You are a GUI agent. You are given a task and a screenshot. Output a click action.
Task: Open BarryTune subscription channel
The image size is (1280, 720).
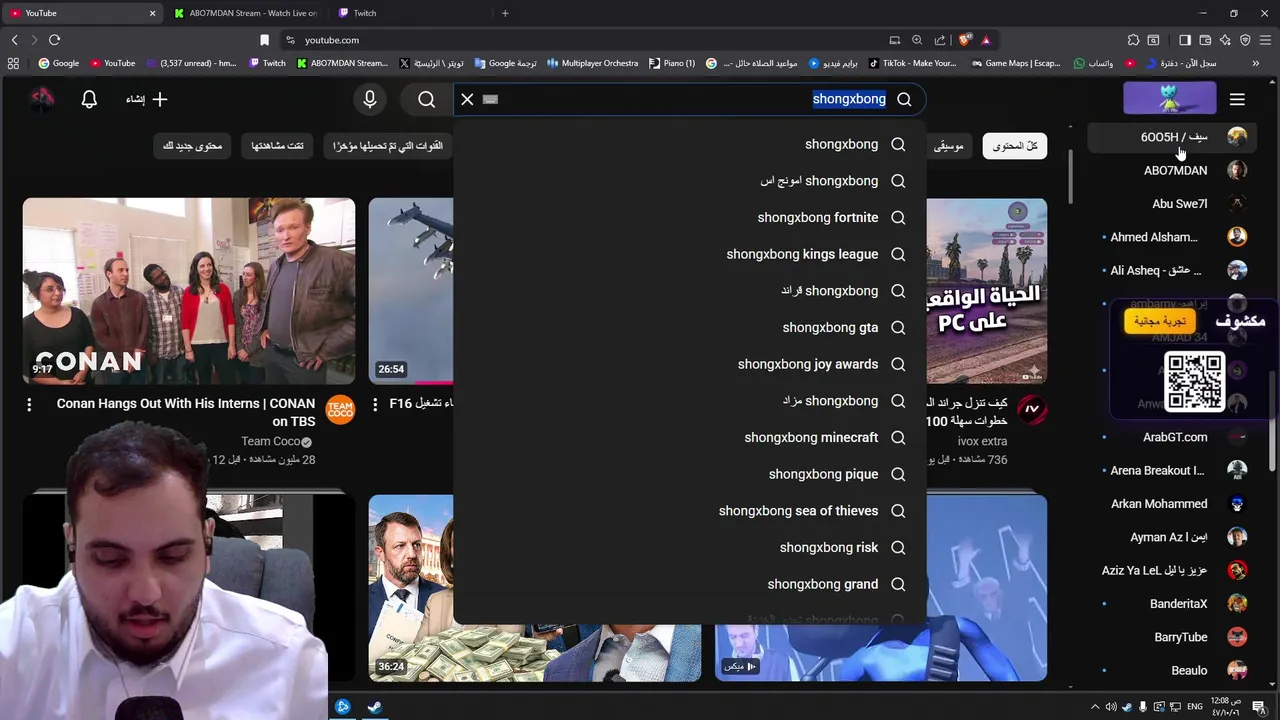pyautogui.click(x=1170, y=637)
